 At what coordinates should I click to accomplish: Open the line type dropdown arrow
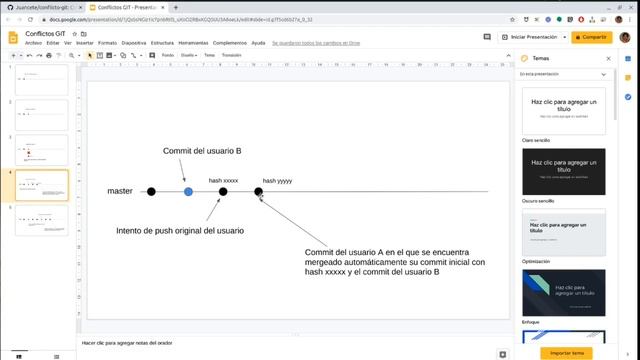(x=141, y=55)
